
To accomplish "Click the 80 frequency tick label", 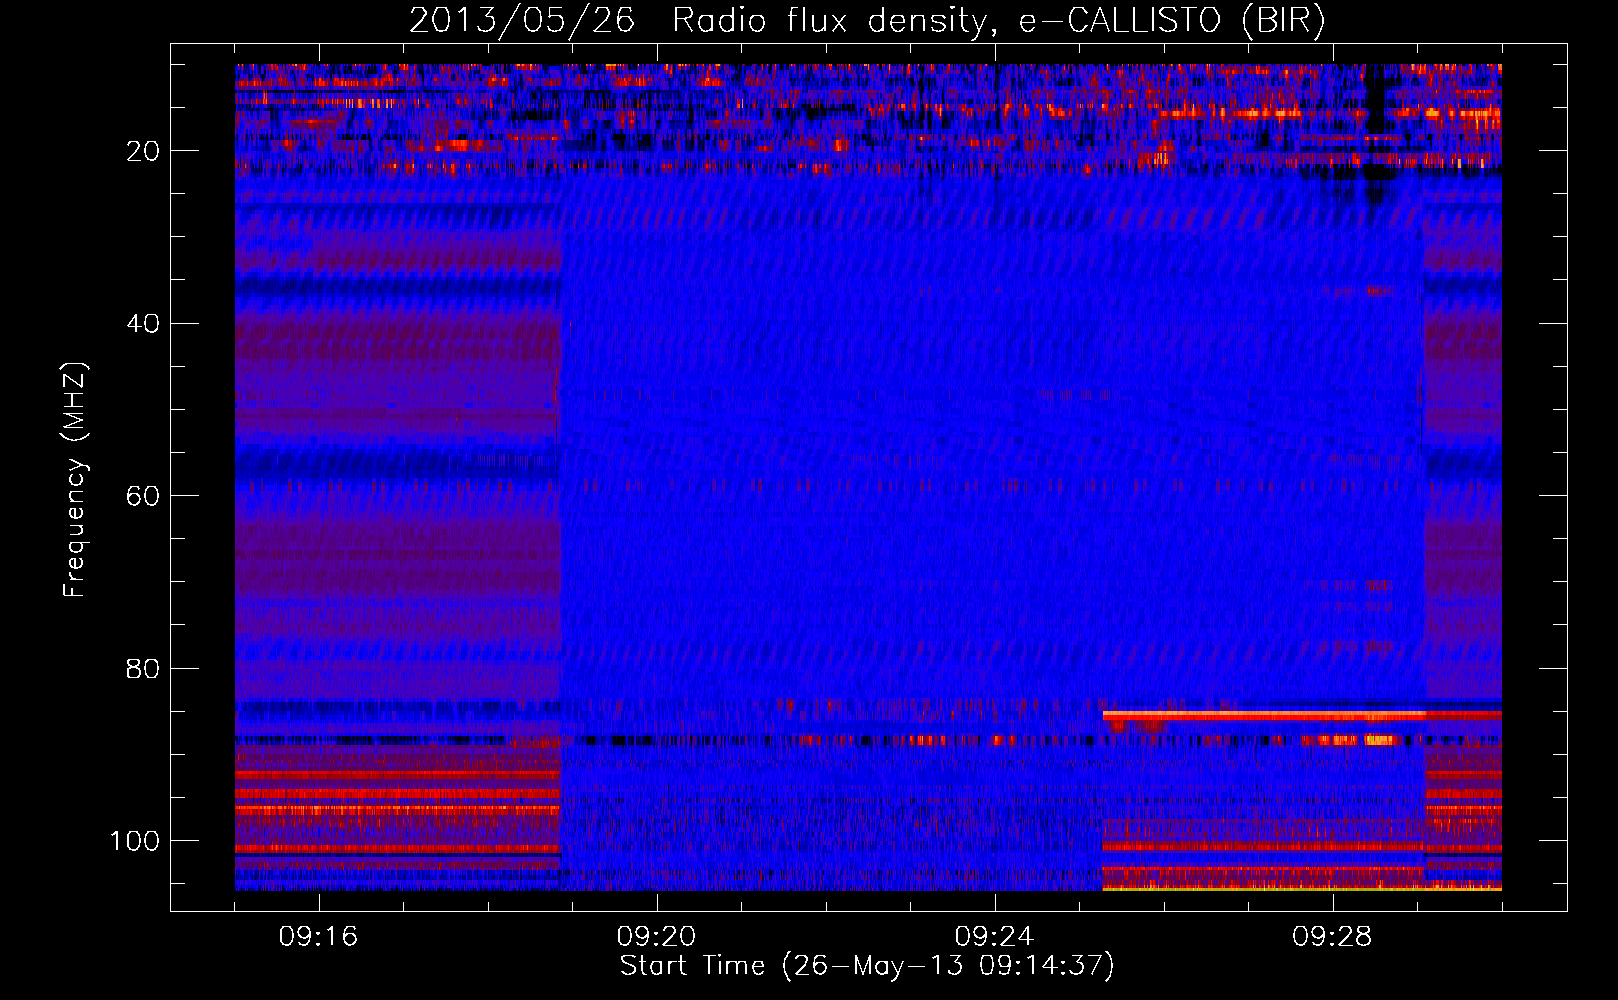I will [144, 668].
